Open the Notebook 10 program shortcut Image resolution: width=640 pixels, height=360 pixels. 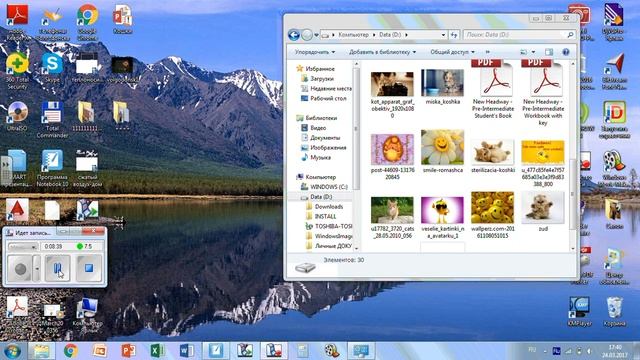(x=52, y=167)
